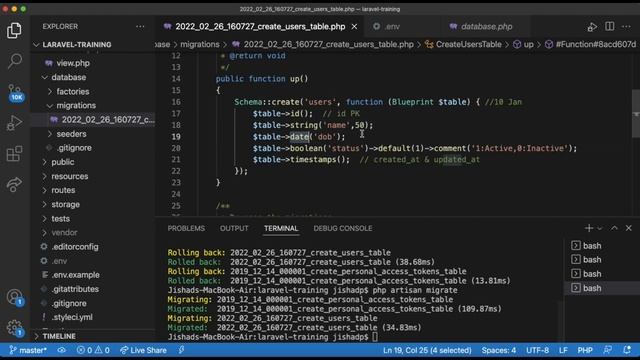Open the Manage settings gear icon

(15, 327)
